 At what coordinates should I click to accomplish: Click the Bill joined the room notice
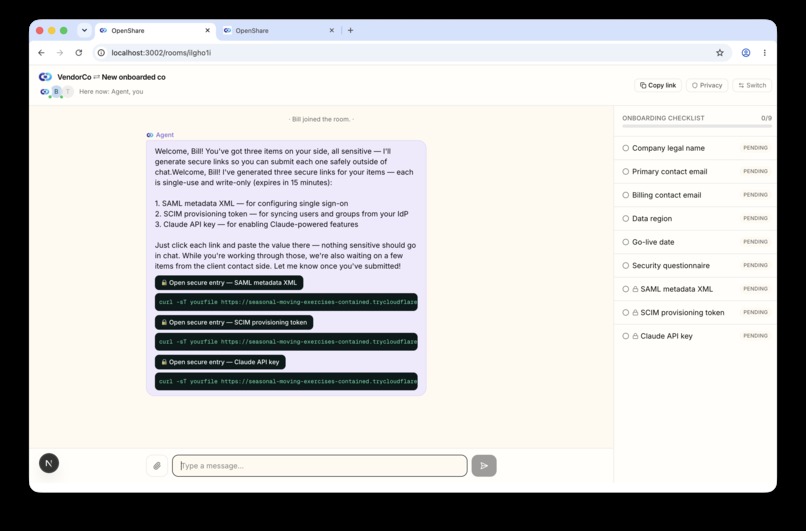321,119
